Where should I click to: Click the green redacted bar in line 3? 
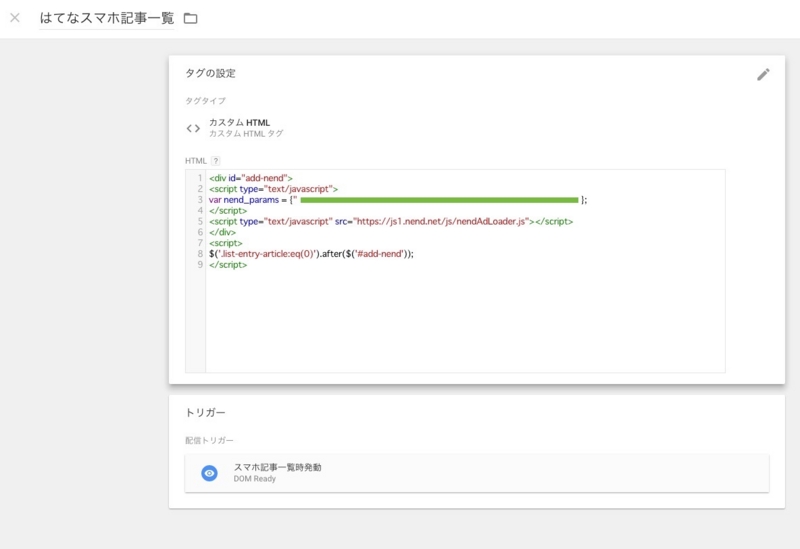tap(439, 200)
